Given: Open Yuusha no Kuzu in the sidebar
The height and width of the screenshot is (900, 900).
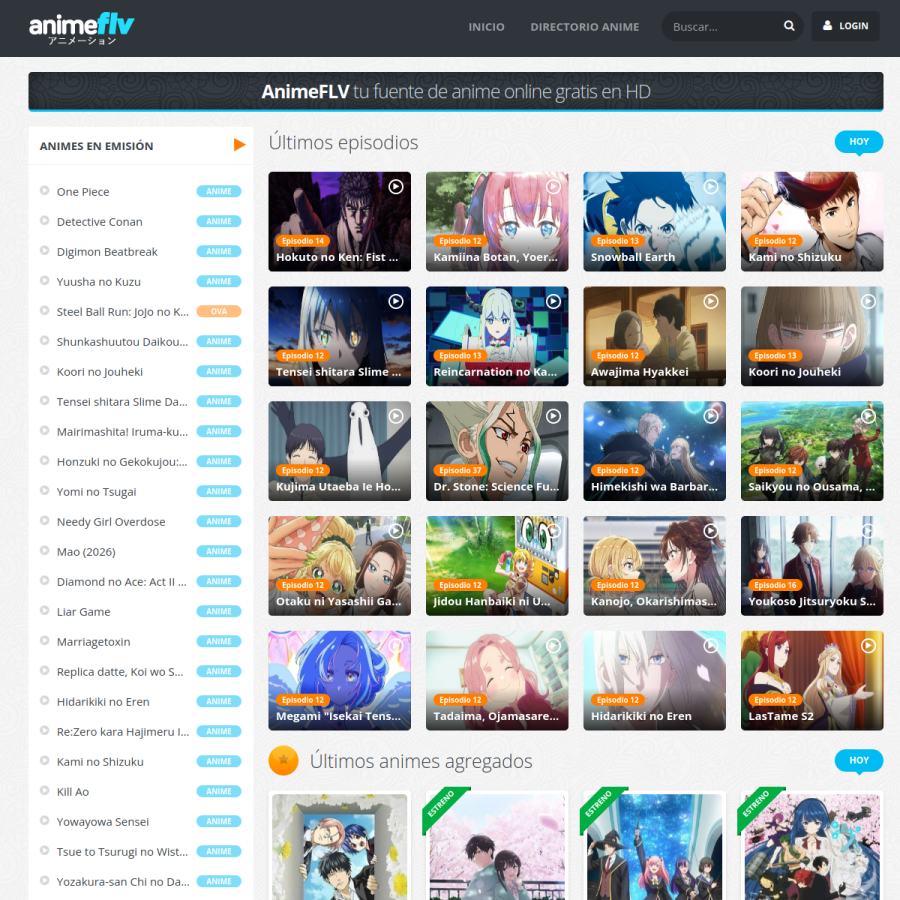Looking at the screenshot, I should pos(99,282).
